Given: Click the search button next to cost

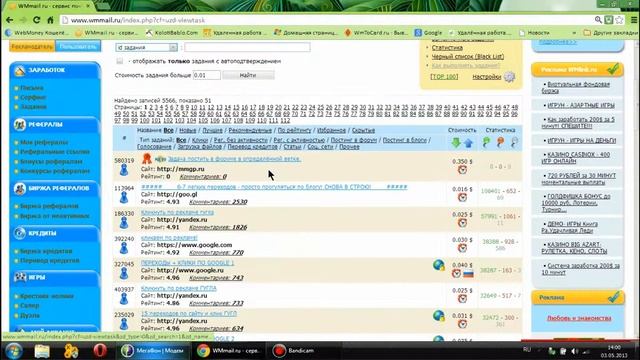Looking at the screenshot, I should pyautogui.click(x=248, y=75).
